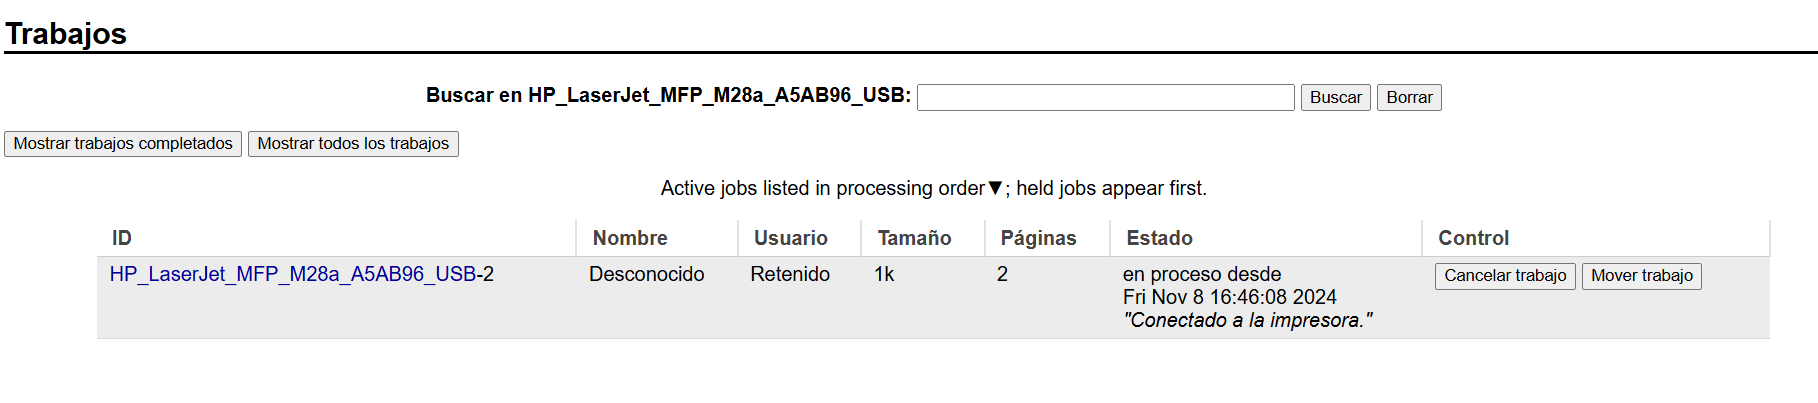
Task: Click the Páginas column header
Action: tap(1038, 238)
